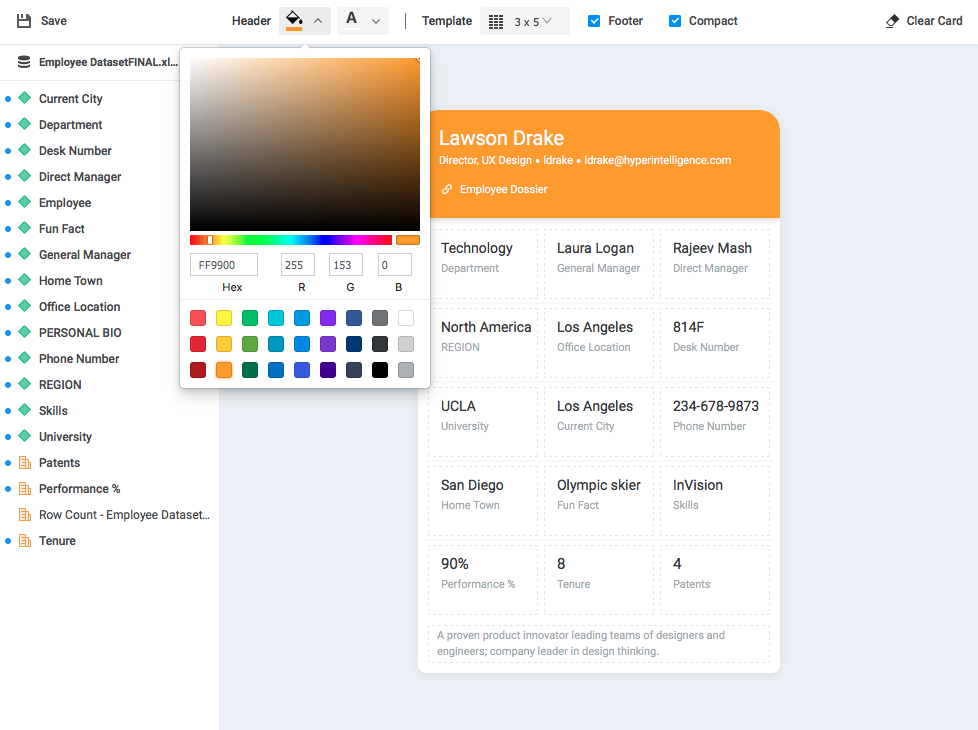Click the Employee Dossier link on the card
The width and height of the screenshot is (978, 730).
(503, 189)
